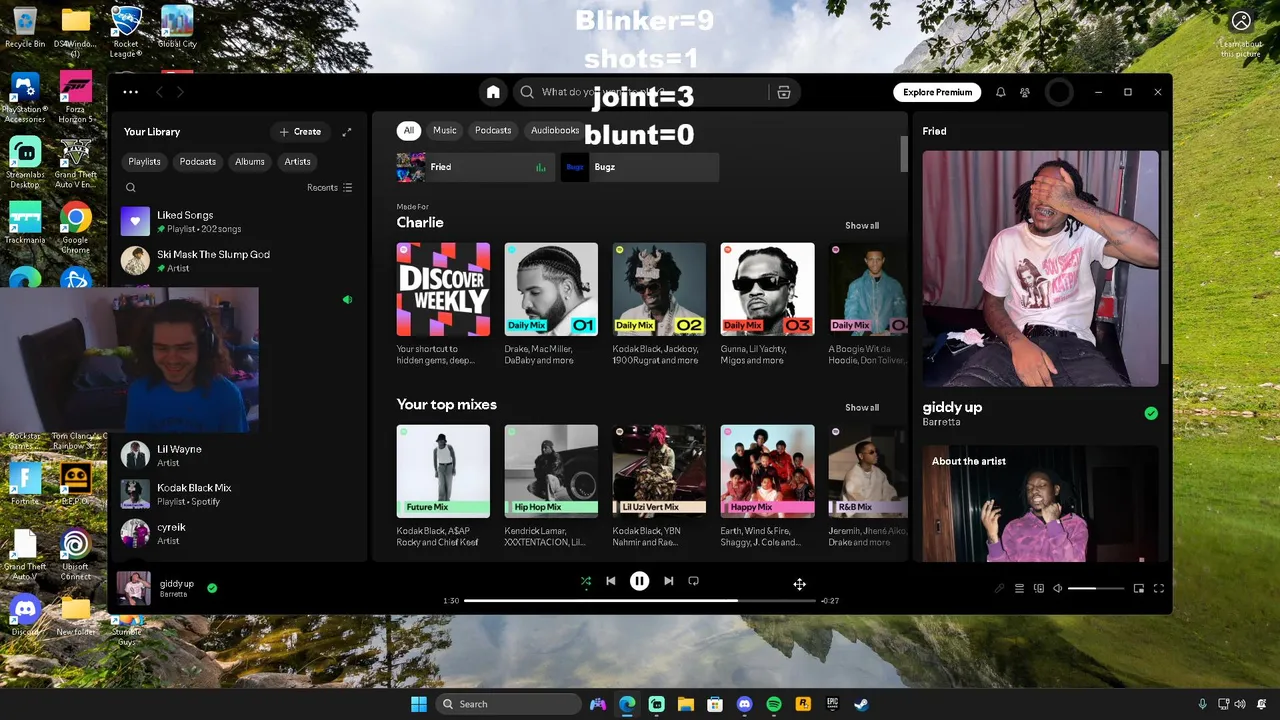Open Steam from the taskbar

click(861, 704)
